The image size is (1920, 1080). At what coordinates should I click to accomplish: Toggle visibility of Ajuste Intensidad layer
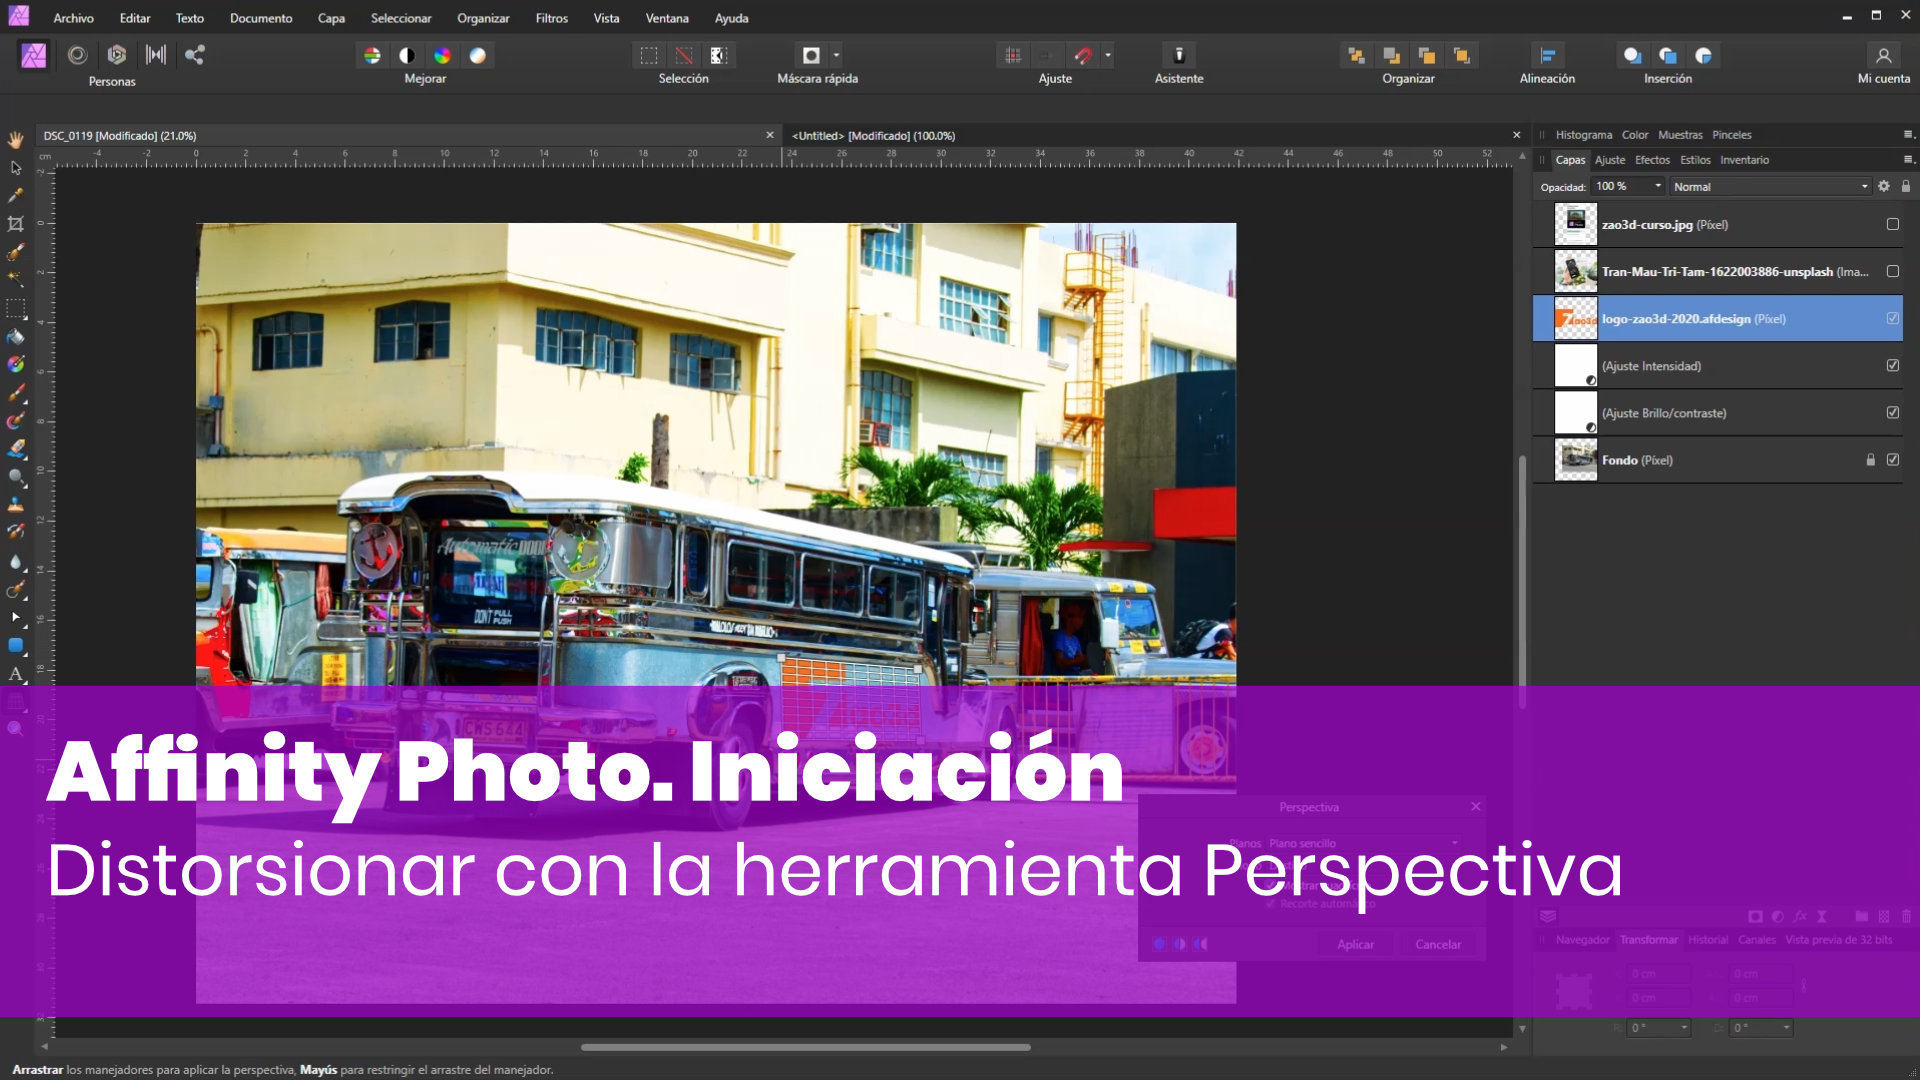click(1893, 366)
